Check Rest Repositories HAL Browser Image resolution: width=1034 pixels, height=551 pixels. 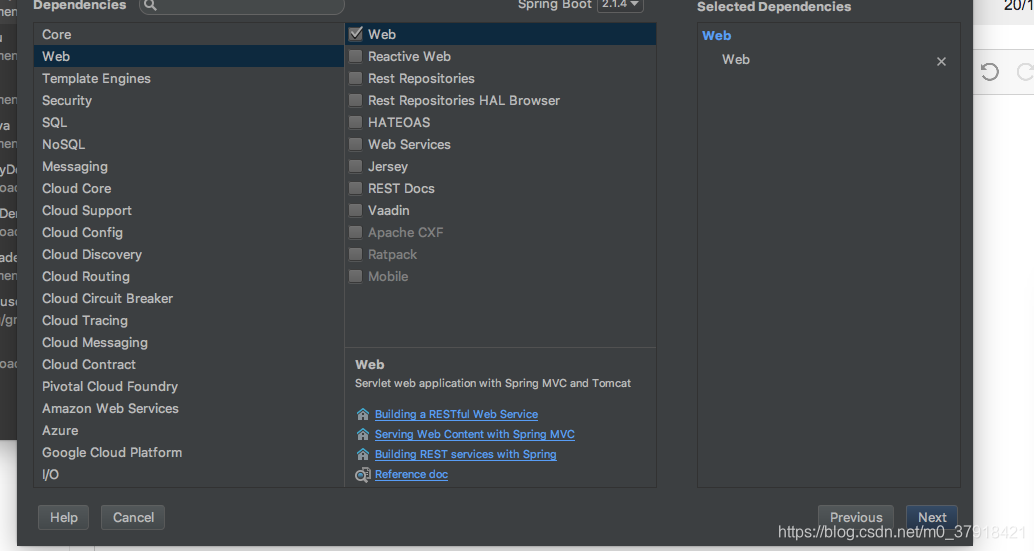(x=355, y=100)
